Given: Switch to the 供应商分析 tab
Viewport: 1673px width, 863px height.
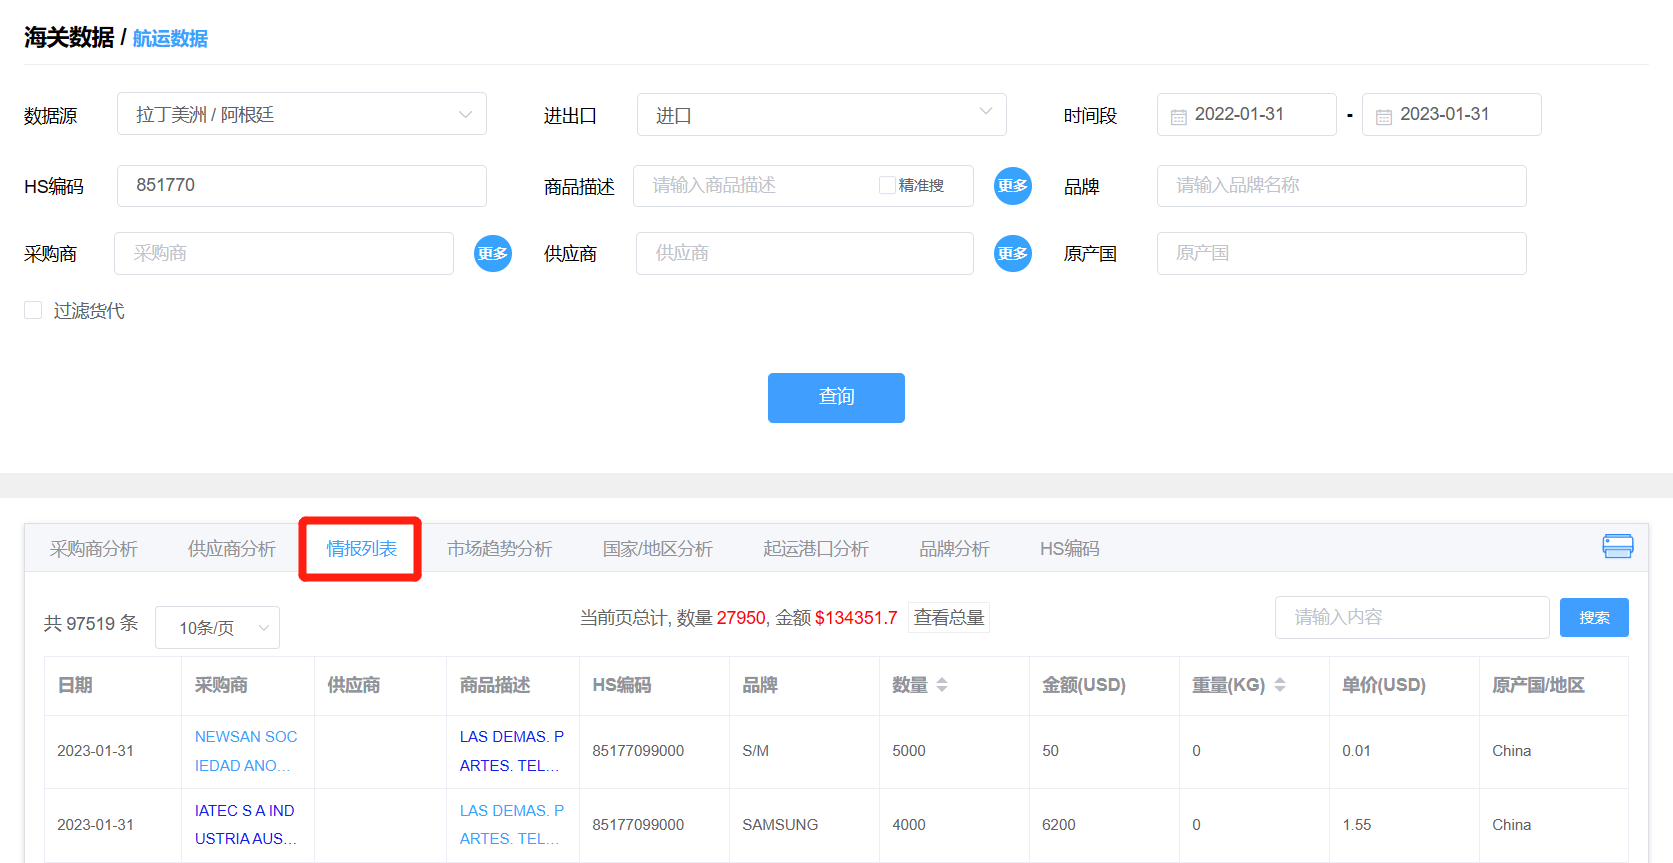Looking at the screenshot, I should tap(231, 548).
